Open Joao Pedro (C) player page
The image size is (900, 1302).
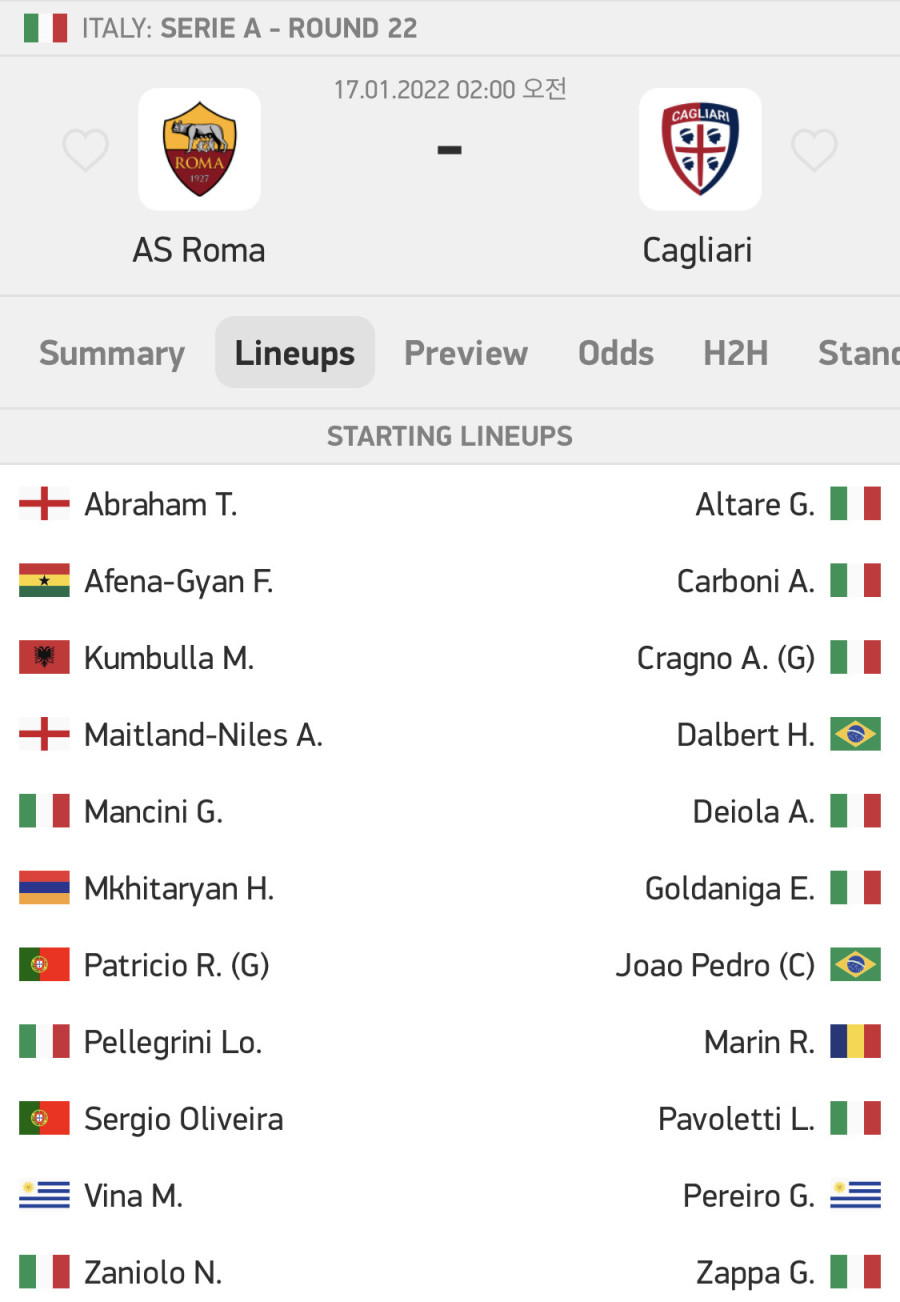[715, 965]
